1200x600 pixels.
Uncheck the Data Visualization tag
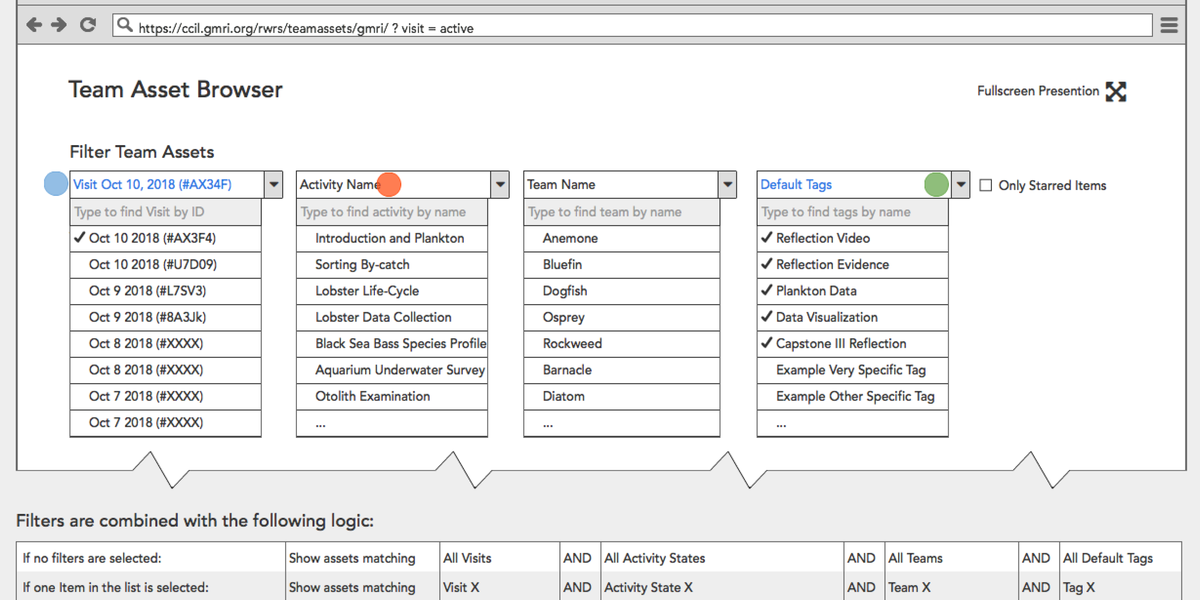(852, 317)
